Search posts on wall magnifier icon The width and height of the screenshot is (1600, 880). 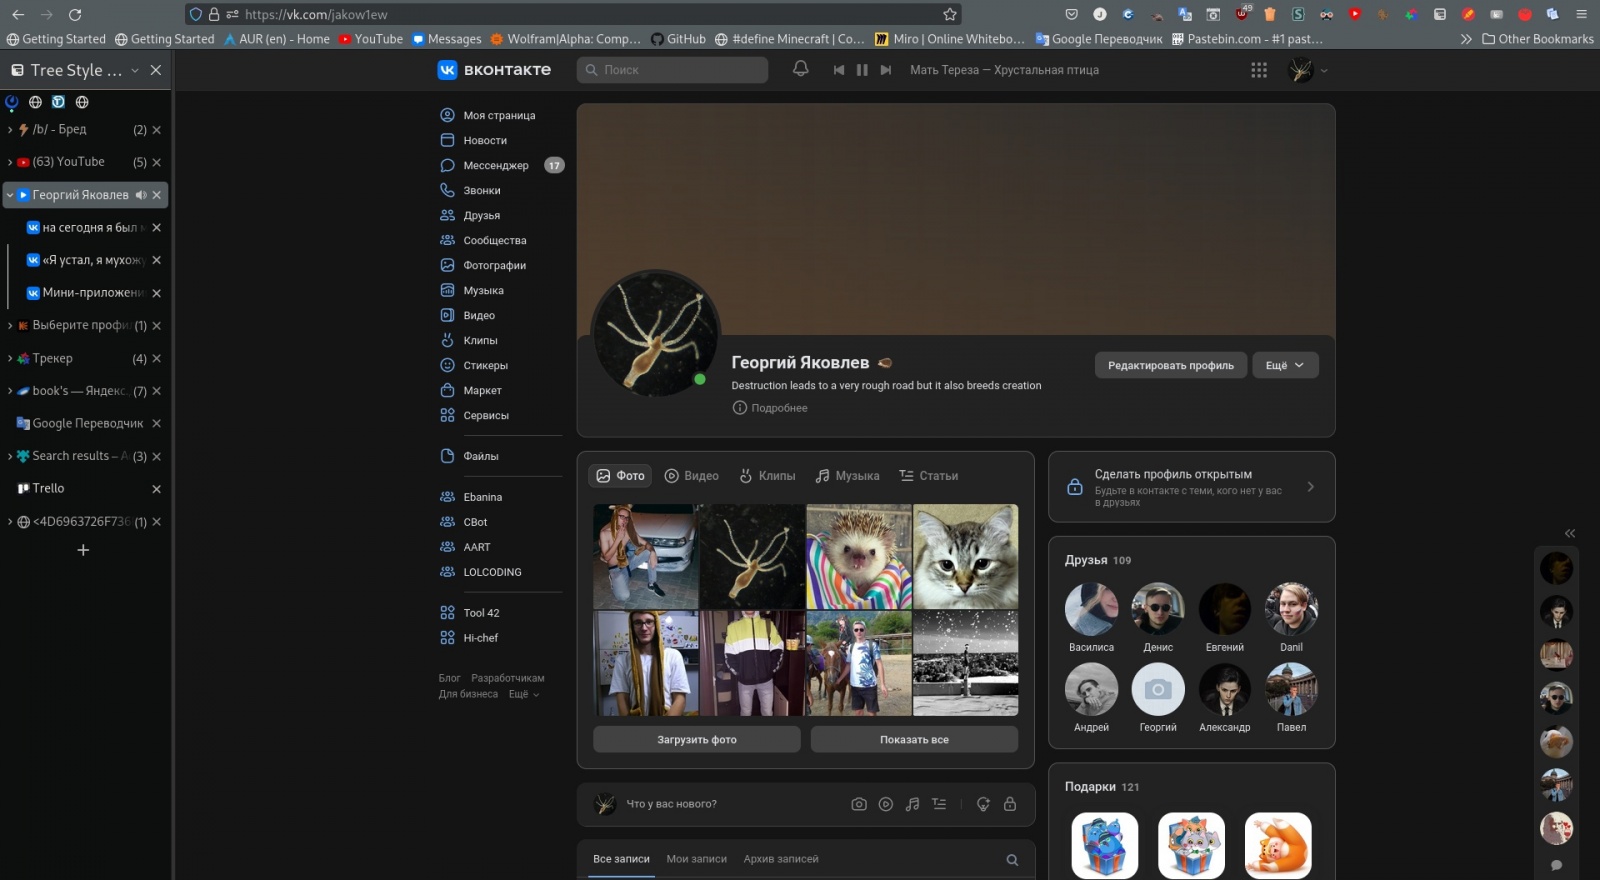click(x=1012, y=860)
